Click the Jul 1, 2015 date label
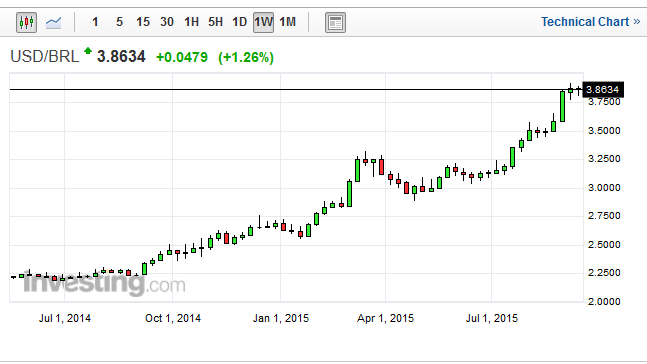 (492, 318)
